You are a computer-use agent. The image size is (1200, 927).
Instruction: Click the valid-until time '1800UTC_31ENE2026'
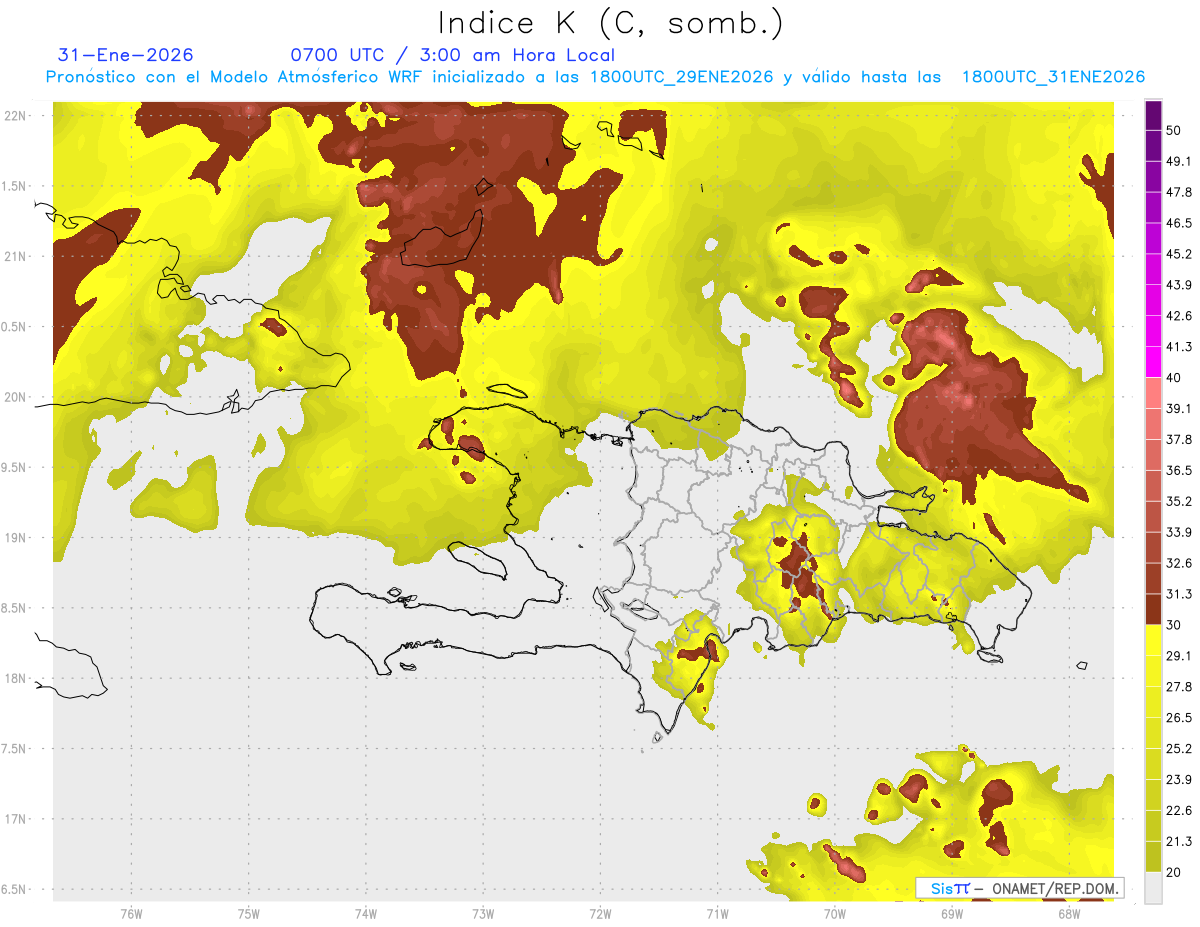(1053, 77)
